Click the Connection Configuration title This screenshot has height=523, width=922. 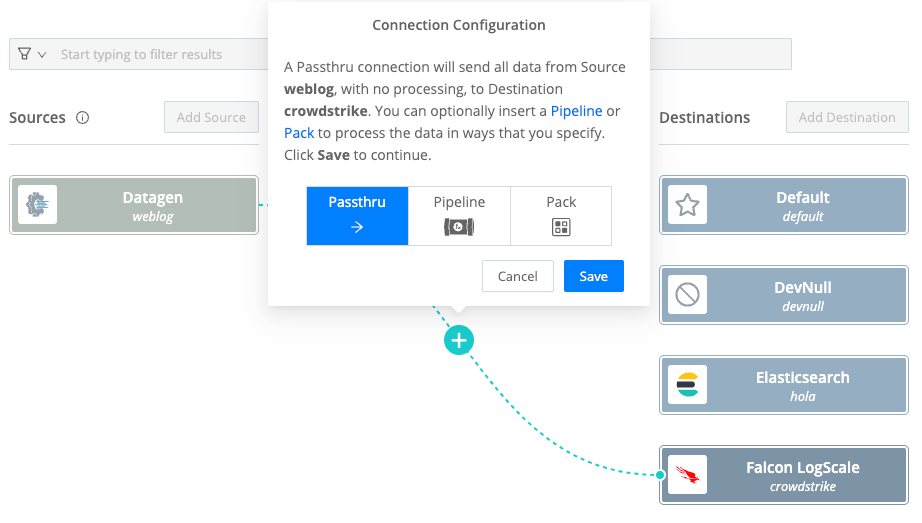click(x=459, y=25)
